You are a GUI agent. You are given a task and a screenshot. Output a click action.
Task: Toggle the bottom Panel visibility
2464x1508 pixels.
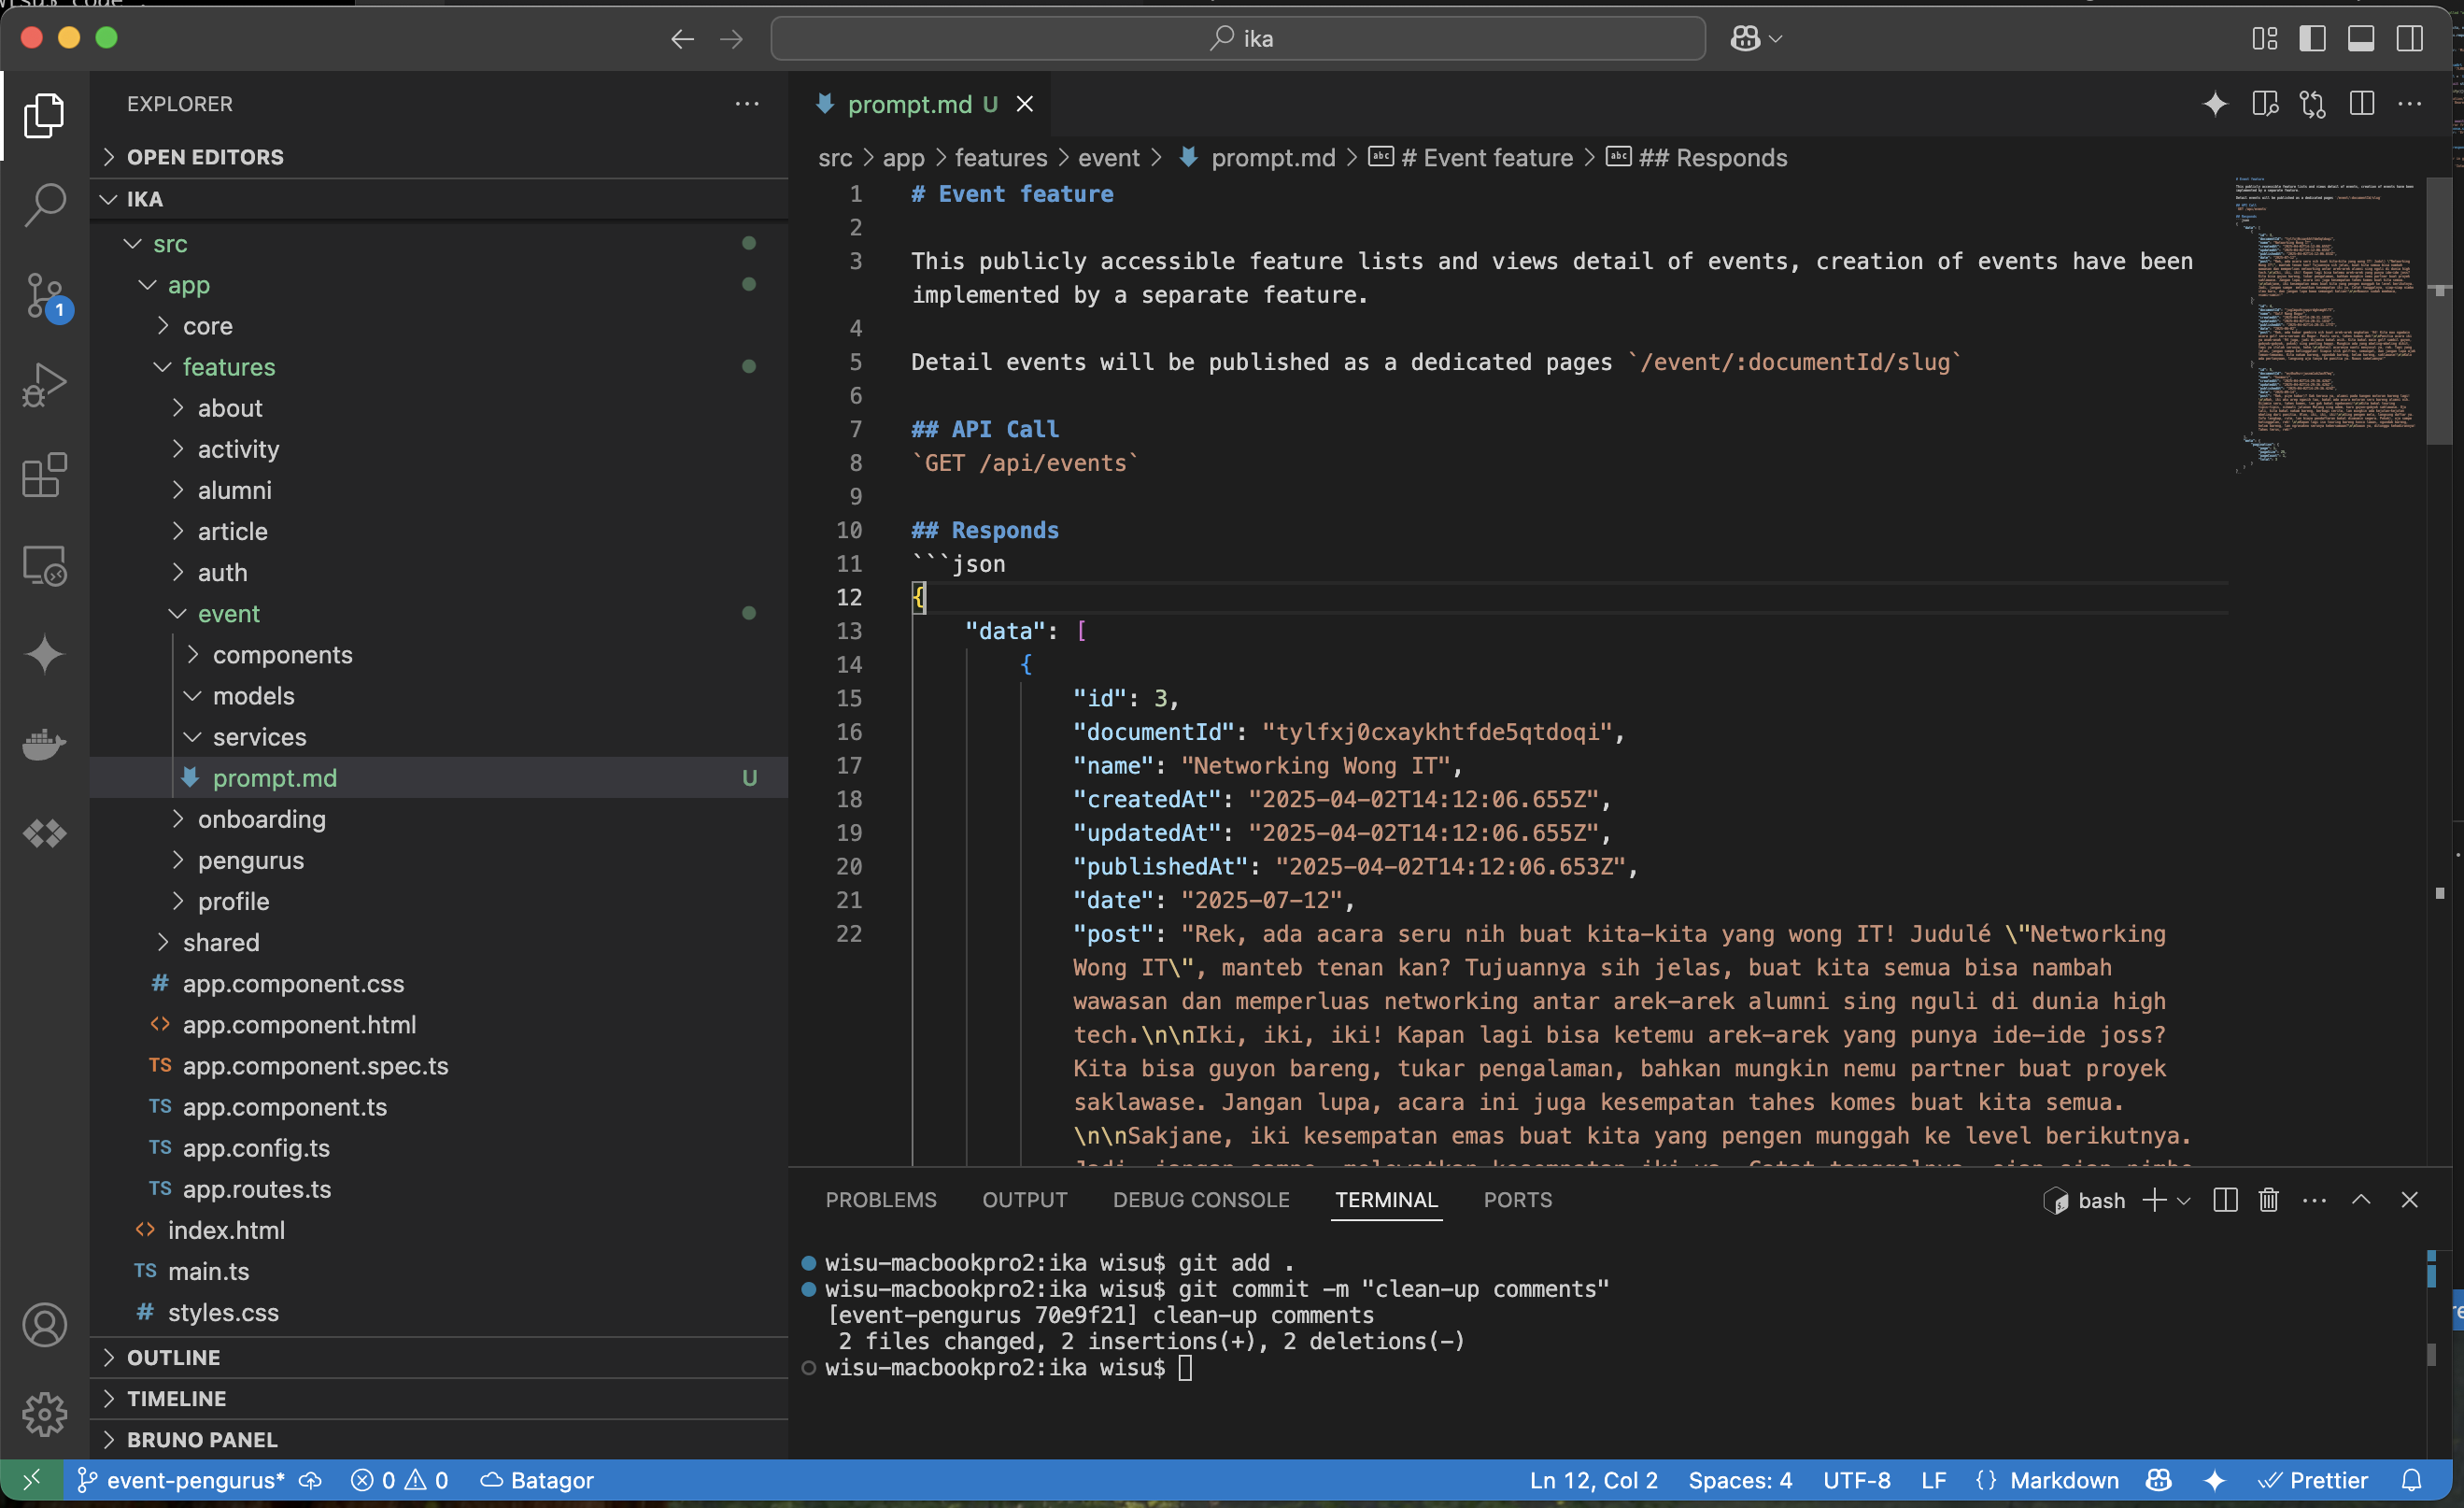coord(2361,39)
